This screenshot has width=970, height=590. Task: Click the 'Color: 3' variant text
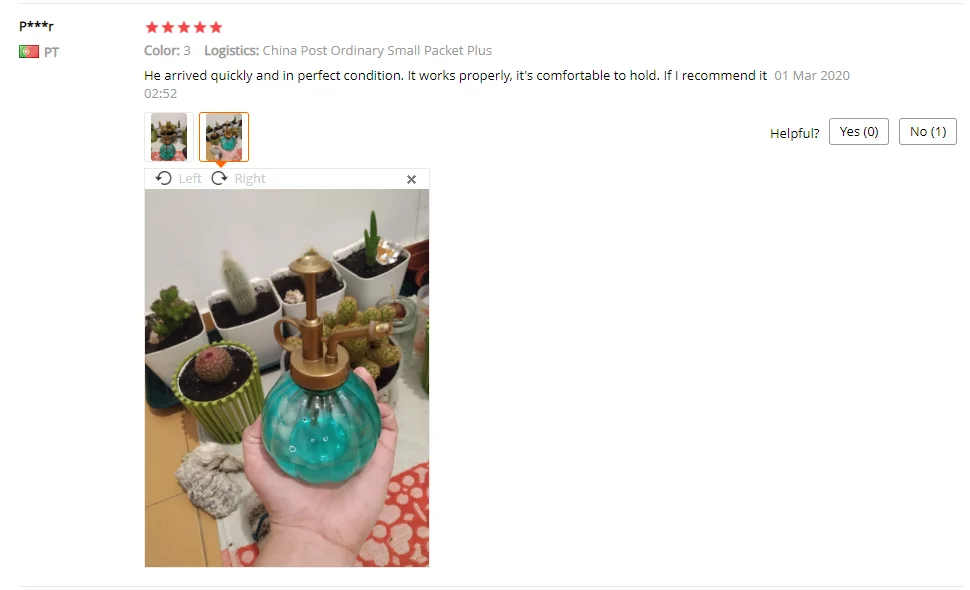pyautogui.click(x=167, y=51)
